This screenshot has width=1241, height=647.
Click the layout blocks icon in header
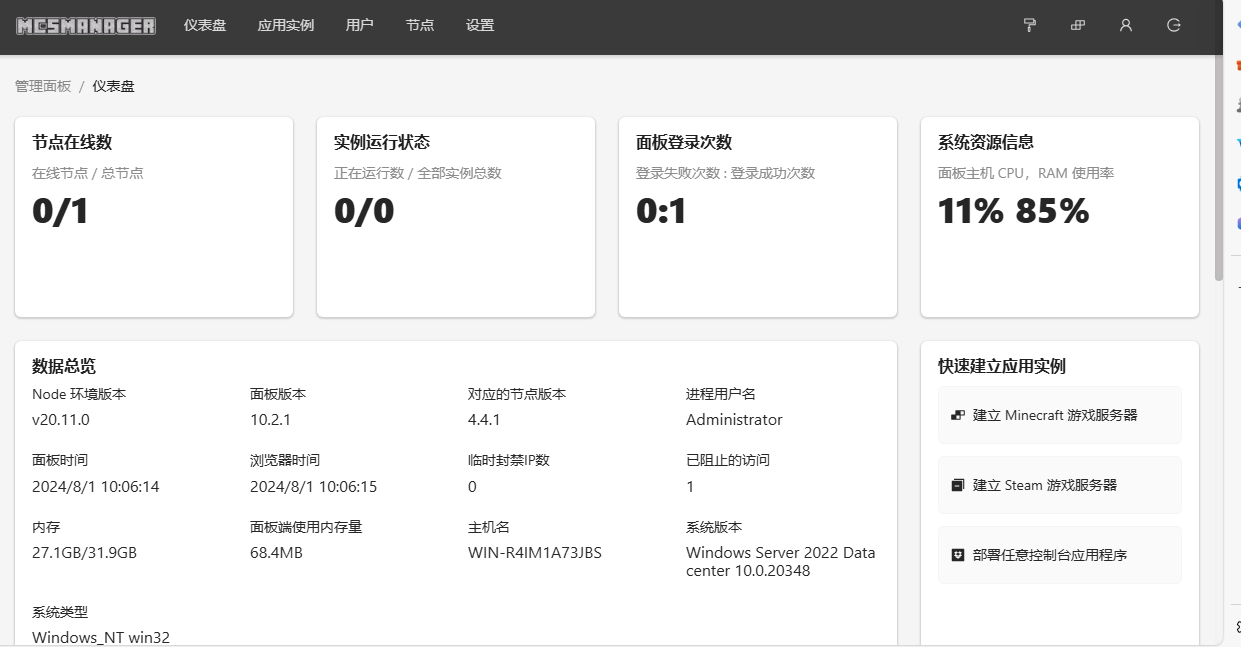[1078, 25]
